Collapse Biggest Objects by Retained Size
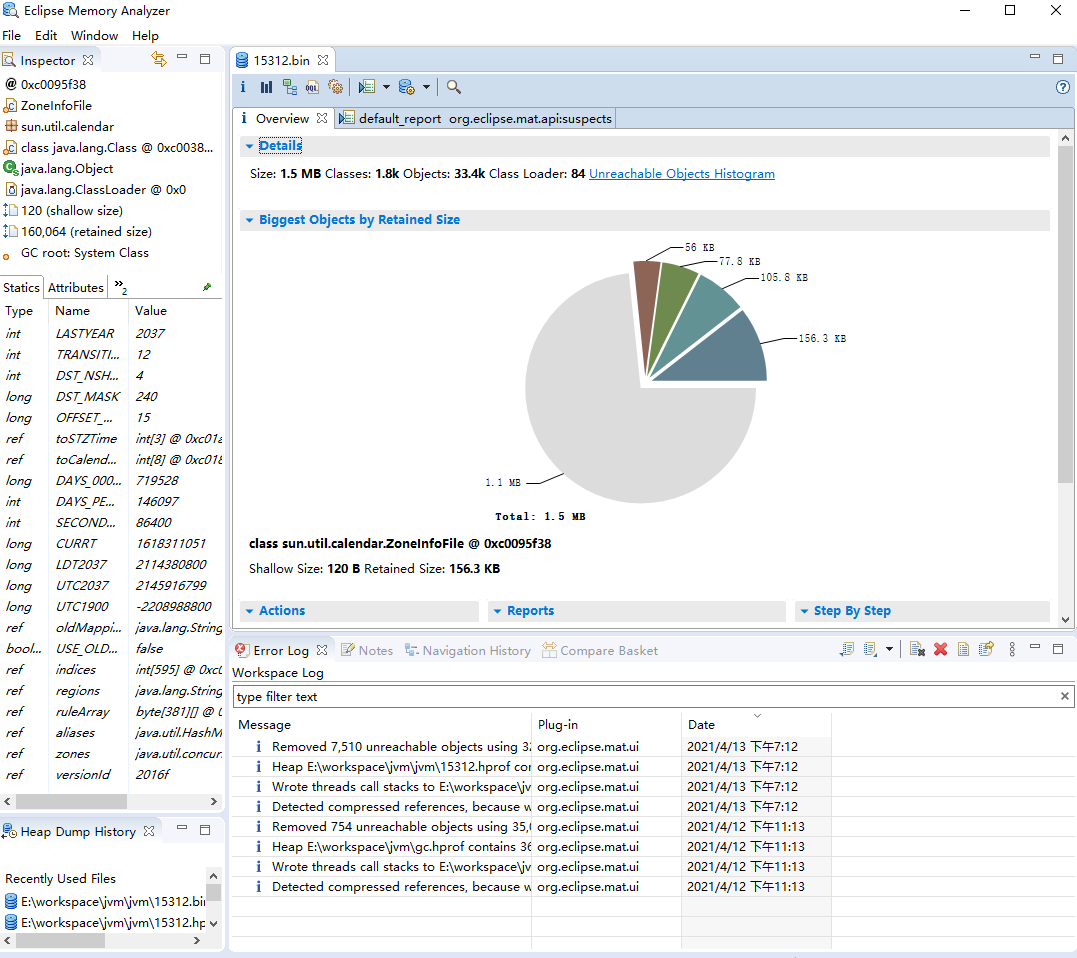The width and height of the screenshot is (1077, 958). pyautogui.click(x=249, y=220)
